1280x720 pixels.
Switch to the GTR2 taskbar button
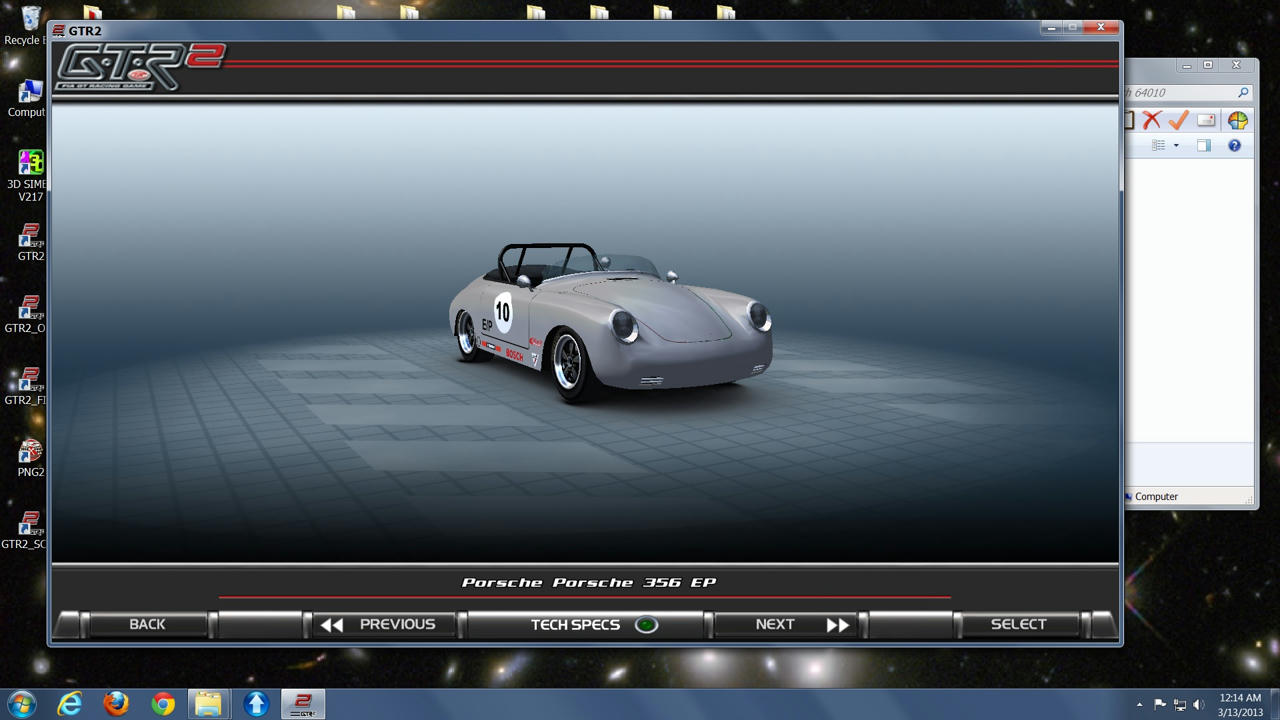(x=302, y=704)
